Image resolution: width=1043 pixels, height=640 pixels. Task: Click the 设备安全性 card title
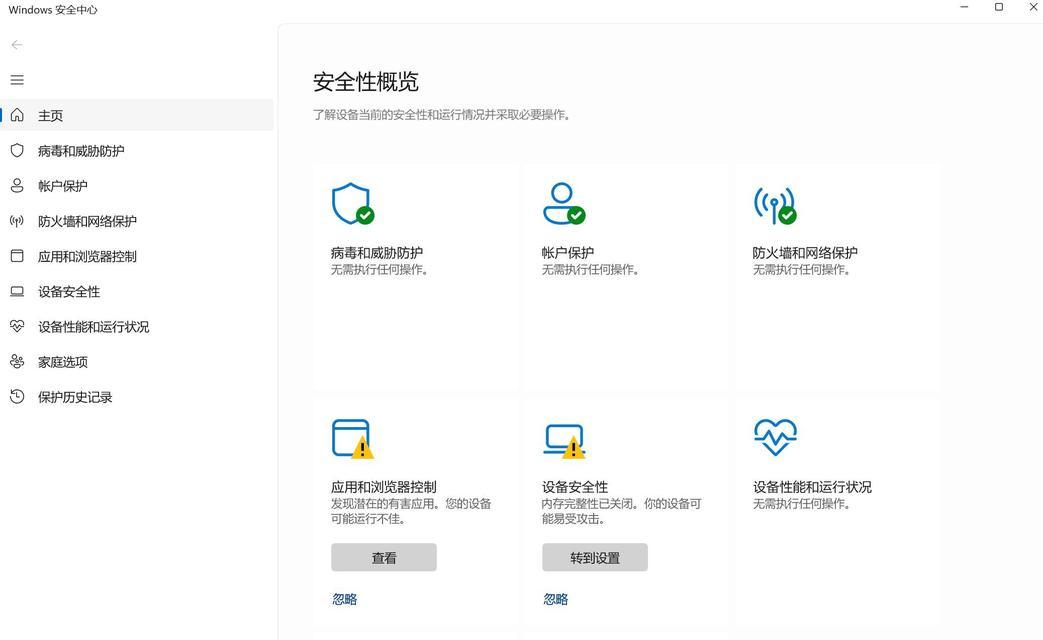(575, 487)
